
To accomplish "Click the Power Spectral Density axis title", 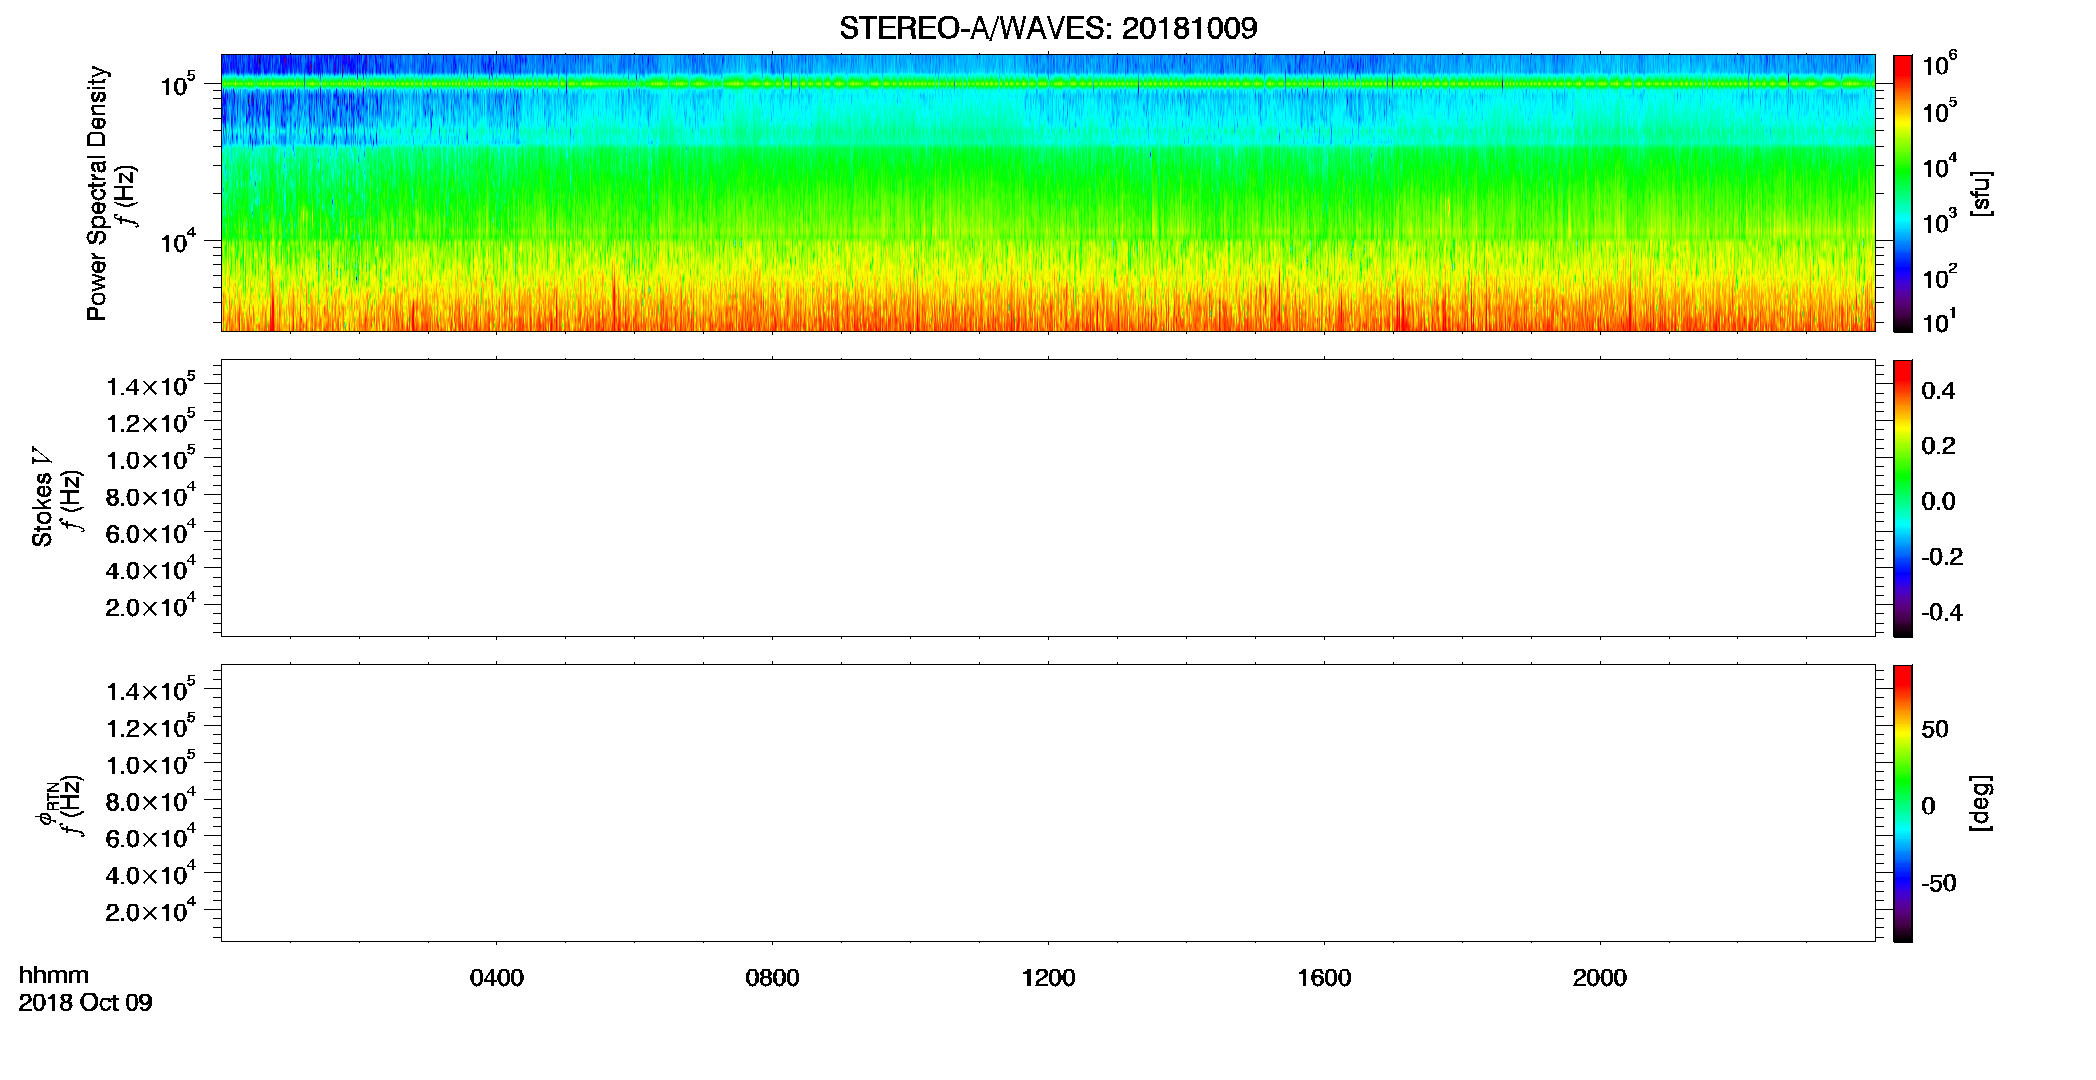I will tap(97, 193).
